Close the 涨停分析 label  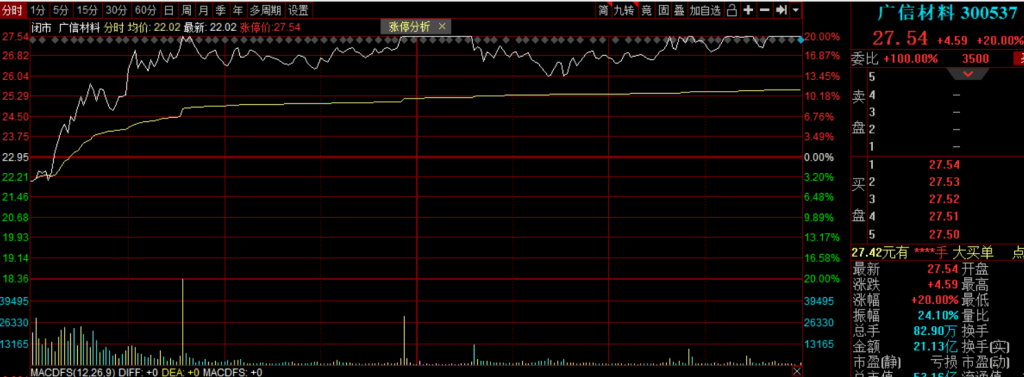click(x=442, y=27)
